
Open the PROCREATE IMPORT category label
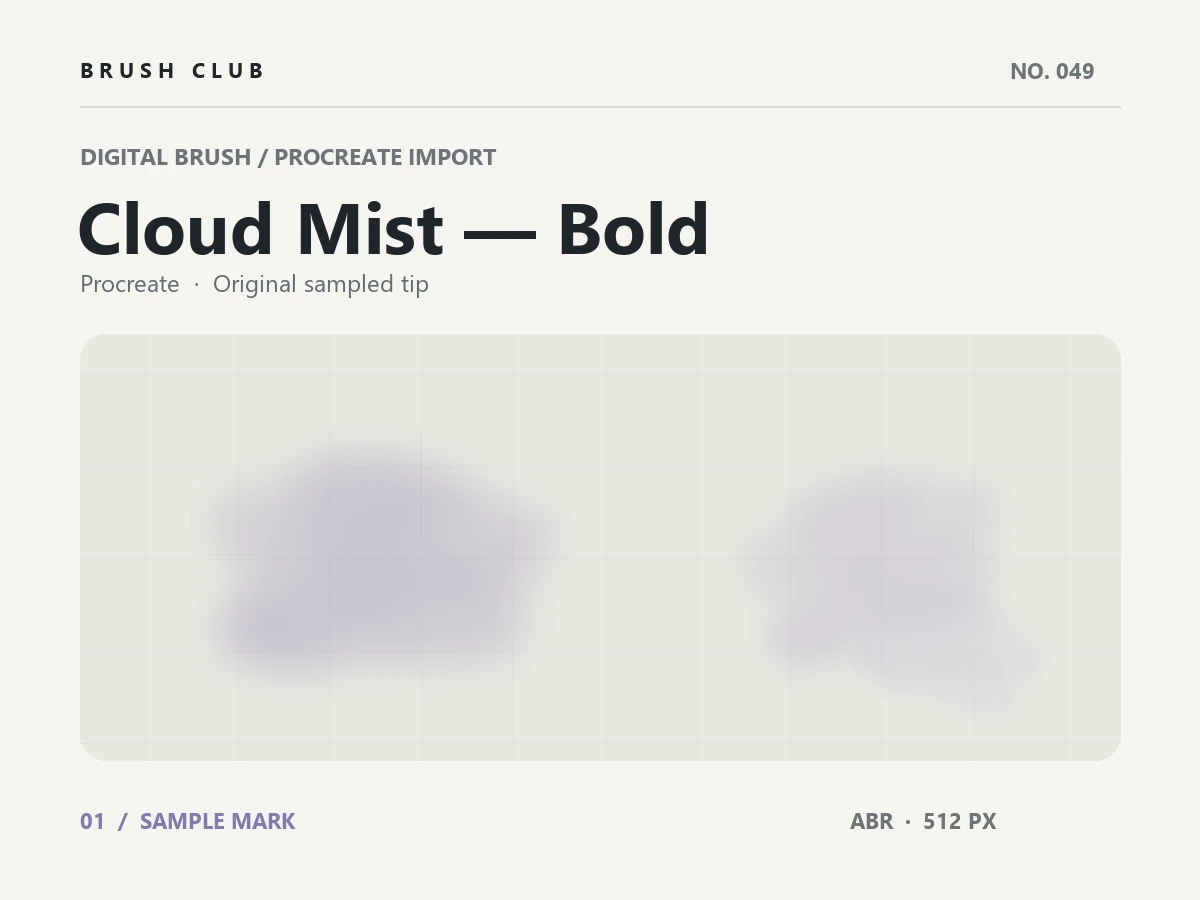click(x=385, y=157)
